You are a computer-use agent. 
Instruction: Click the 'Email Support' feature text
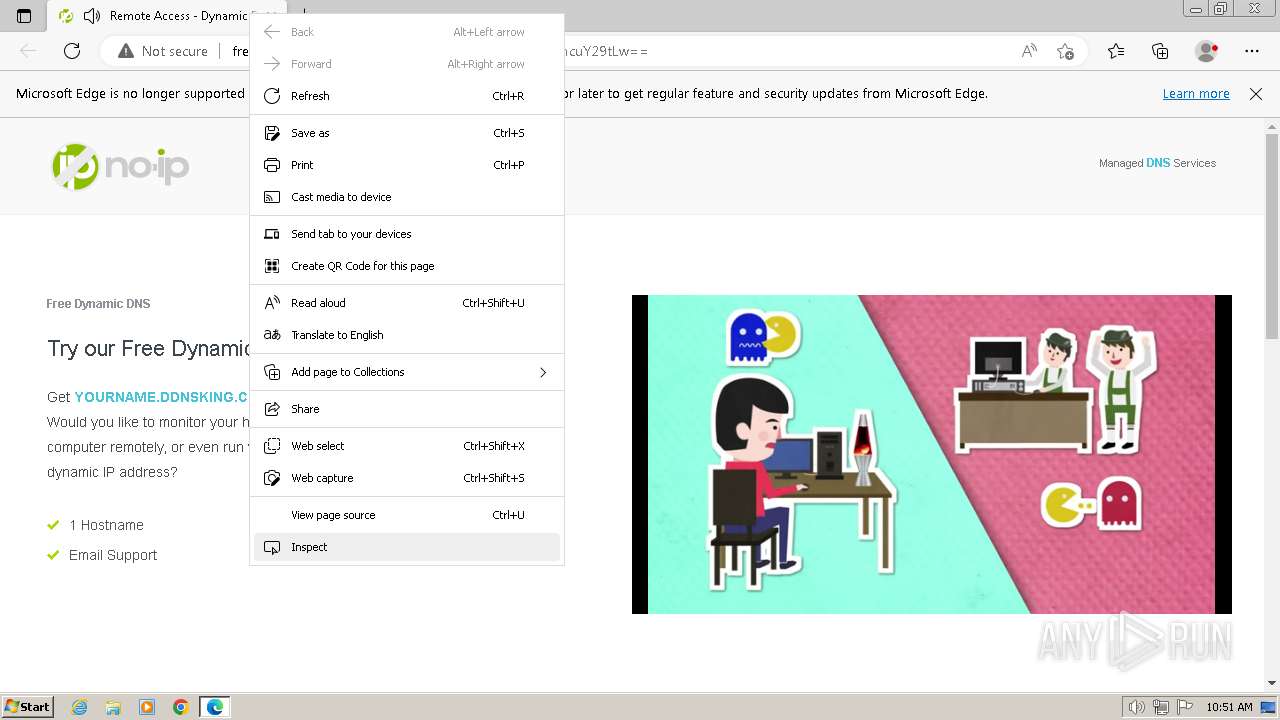click(113, 555)
